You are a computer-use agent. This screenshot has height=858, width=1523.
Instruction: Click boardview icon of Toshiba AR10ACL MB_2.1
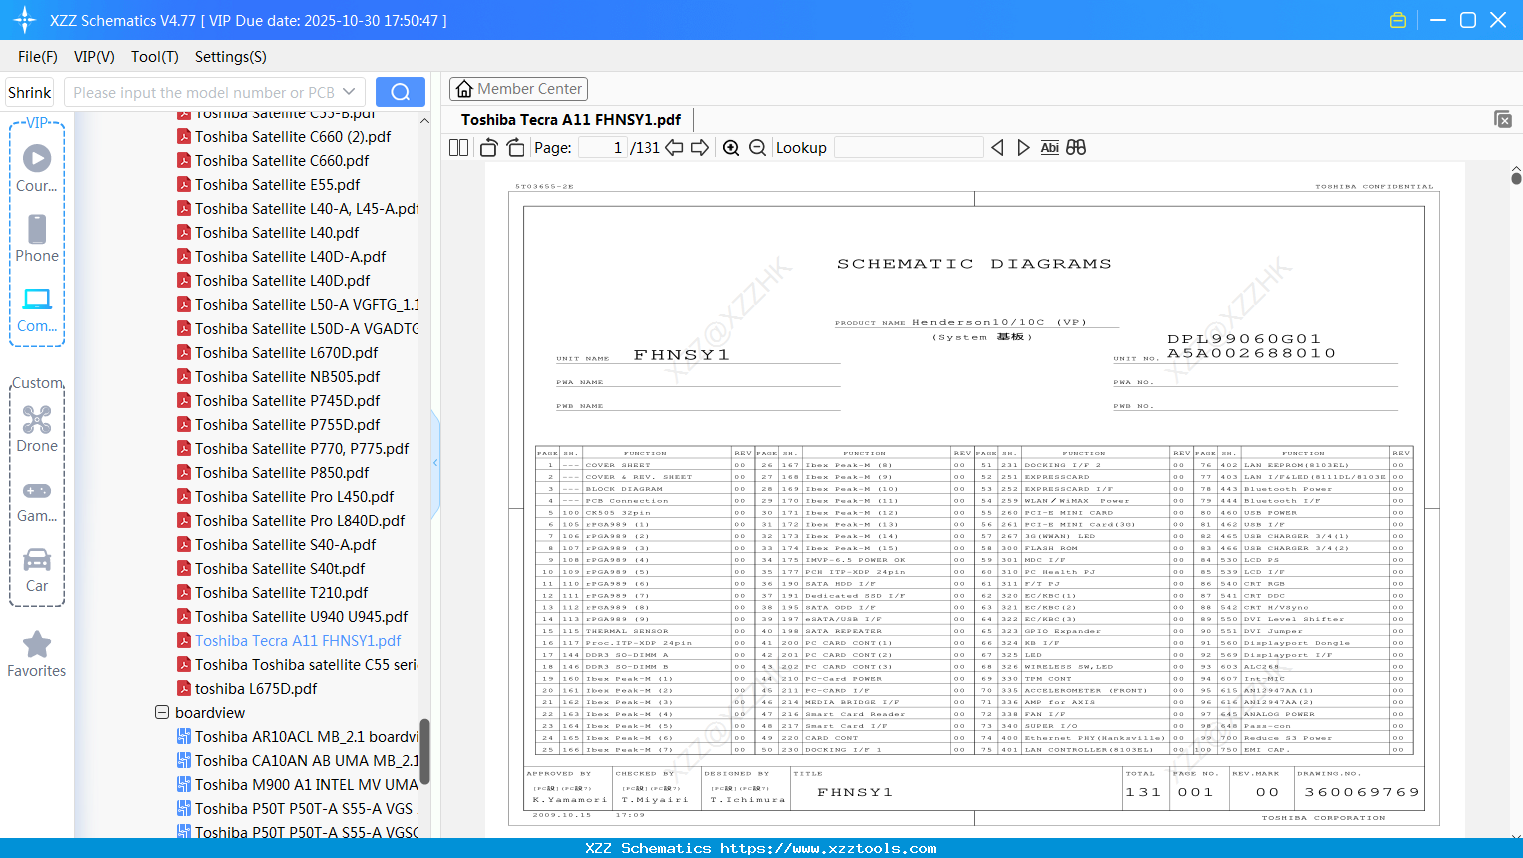tap(184, 736)
